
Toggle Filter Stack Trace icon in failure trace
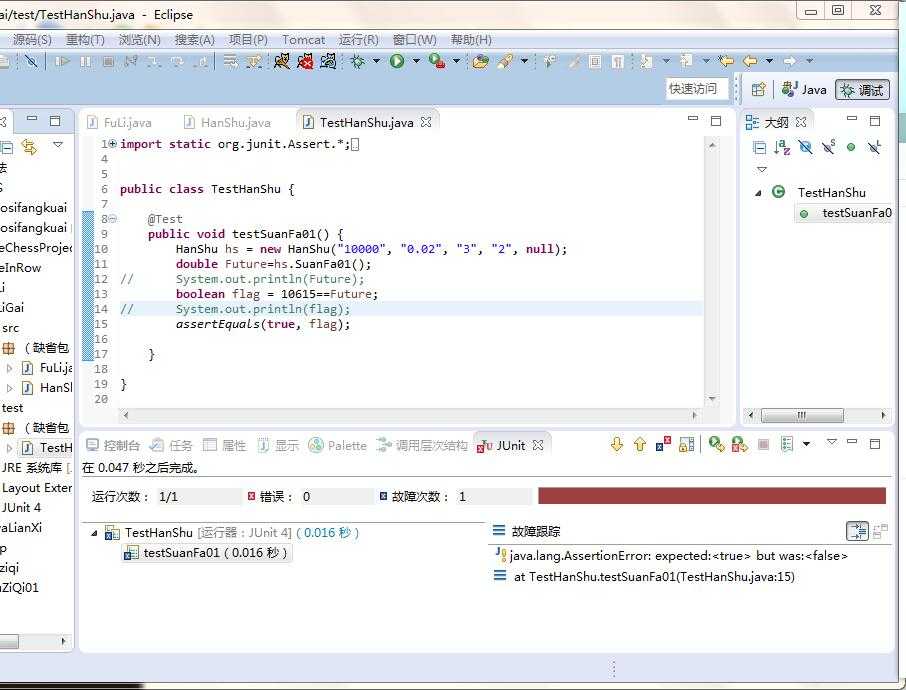click(857, 531)
